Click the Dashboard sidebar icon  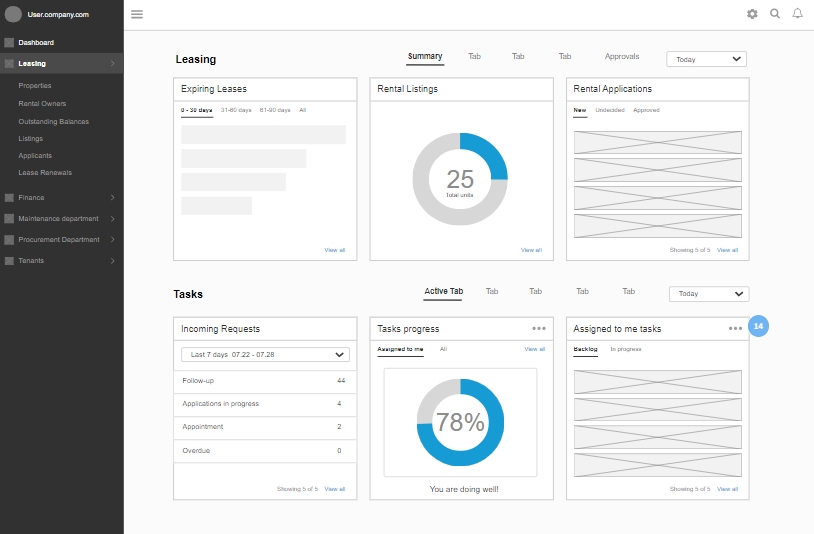[9, 43]
